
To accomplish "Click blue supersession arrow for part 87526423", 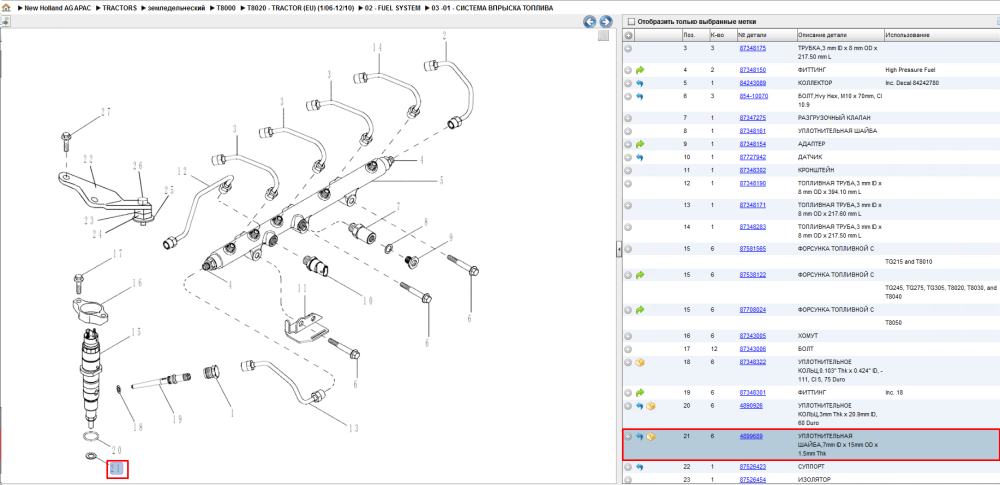I will coord(640,467).
